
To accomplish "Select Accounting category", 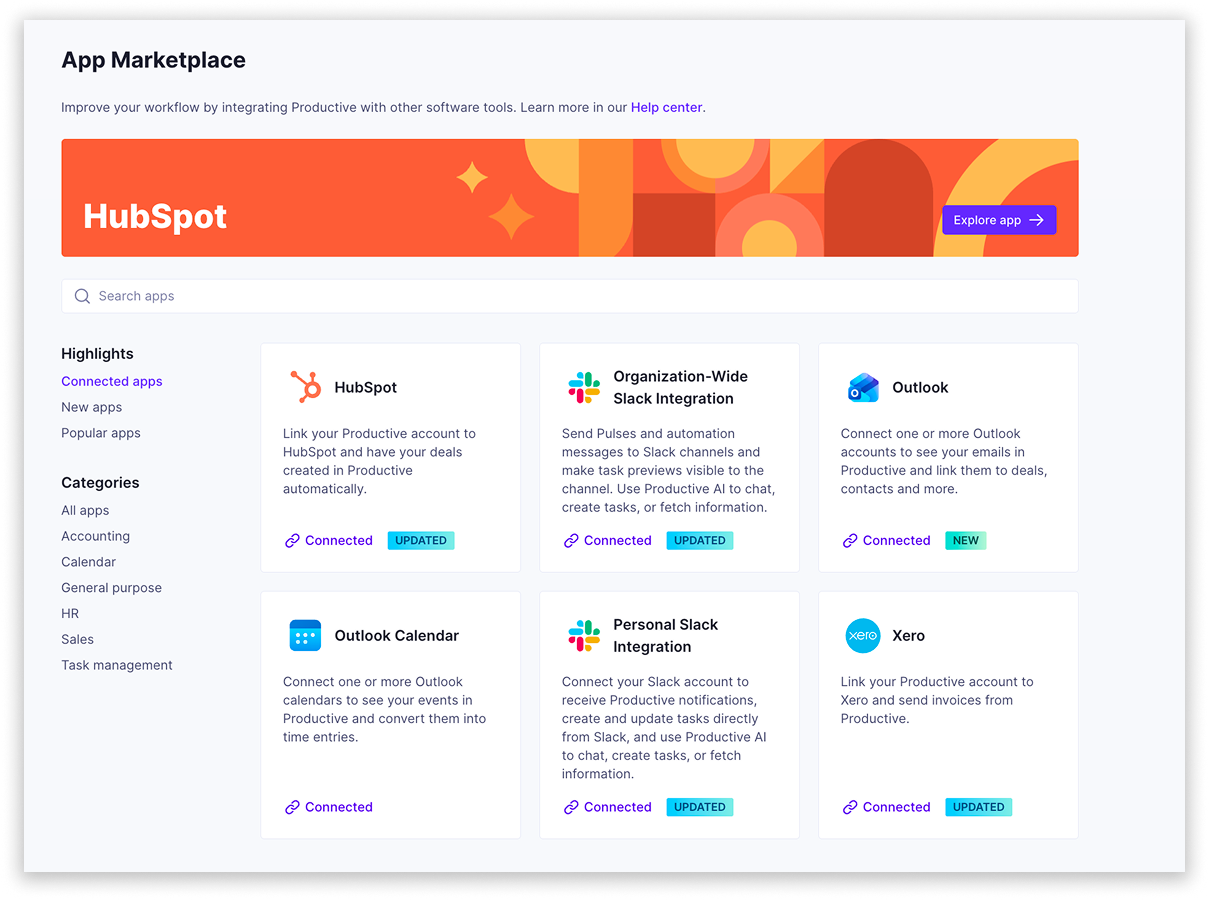I will (x=95, y=536).
